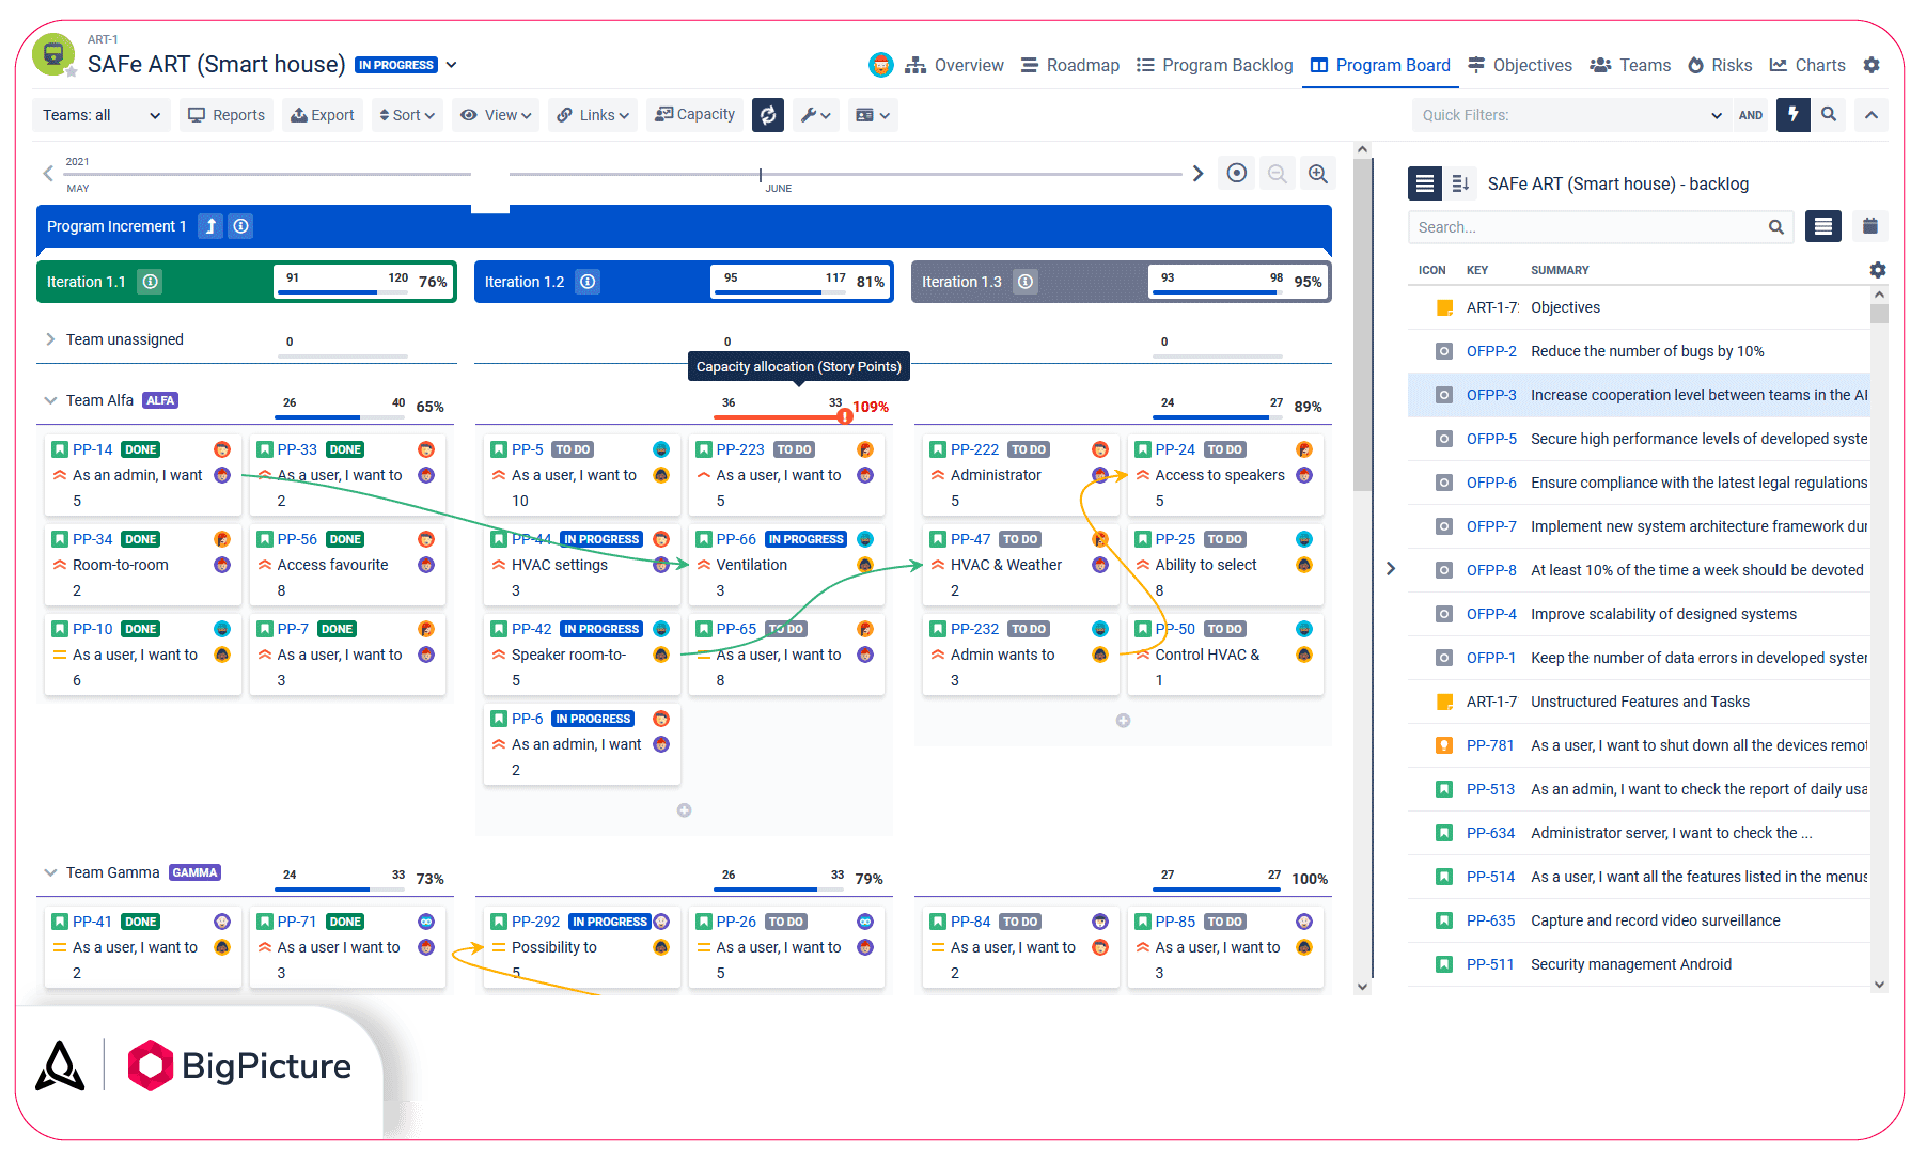Switch backlog to calendar view
The height and width of the screenshot is (1160, 1920).
(x=1870, y=227)
